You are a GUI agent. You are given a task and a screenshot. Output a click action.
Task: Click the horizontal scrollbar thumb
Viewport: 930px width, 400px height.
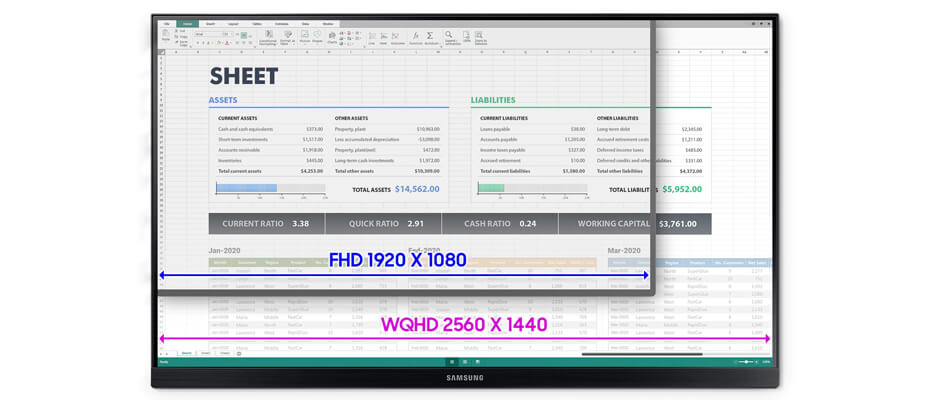click(x=642, y=354)
